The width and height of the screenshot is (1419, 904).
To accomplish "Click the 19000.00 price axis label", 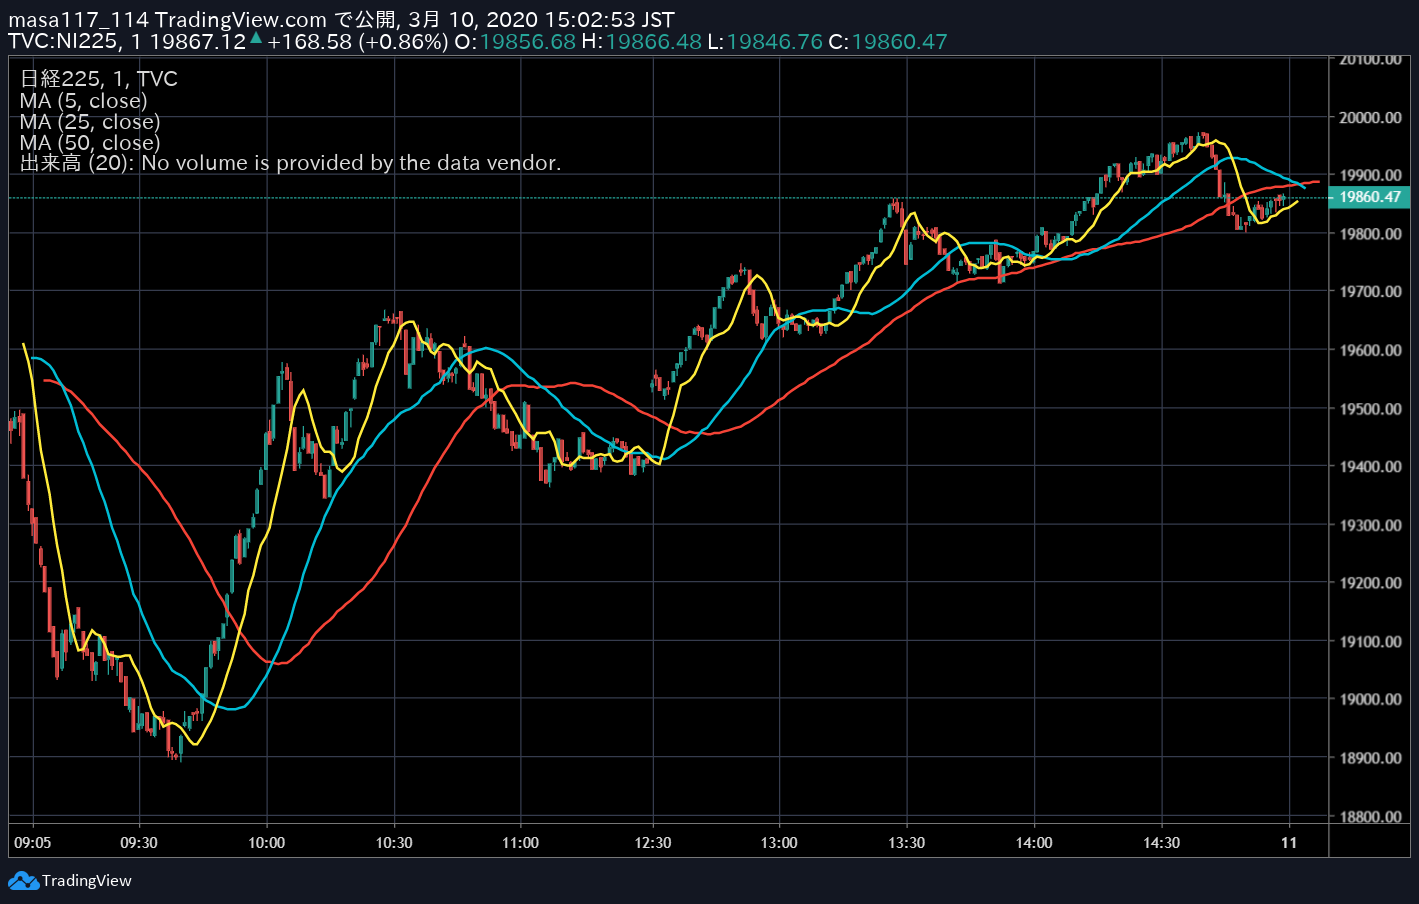I will [1370, 699].
